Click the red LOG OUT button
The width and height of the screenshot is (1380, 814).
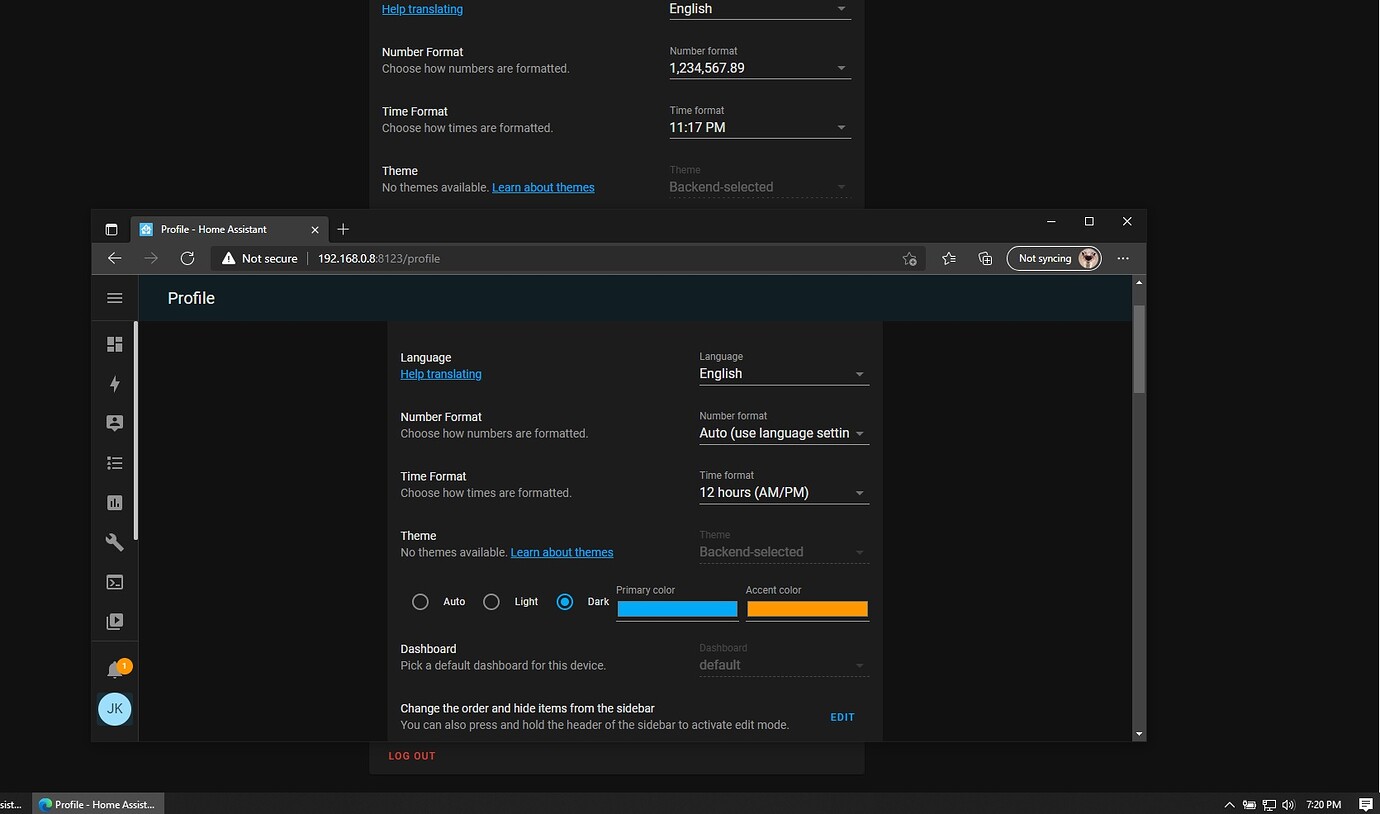(412, 756)
